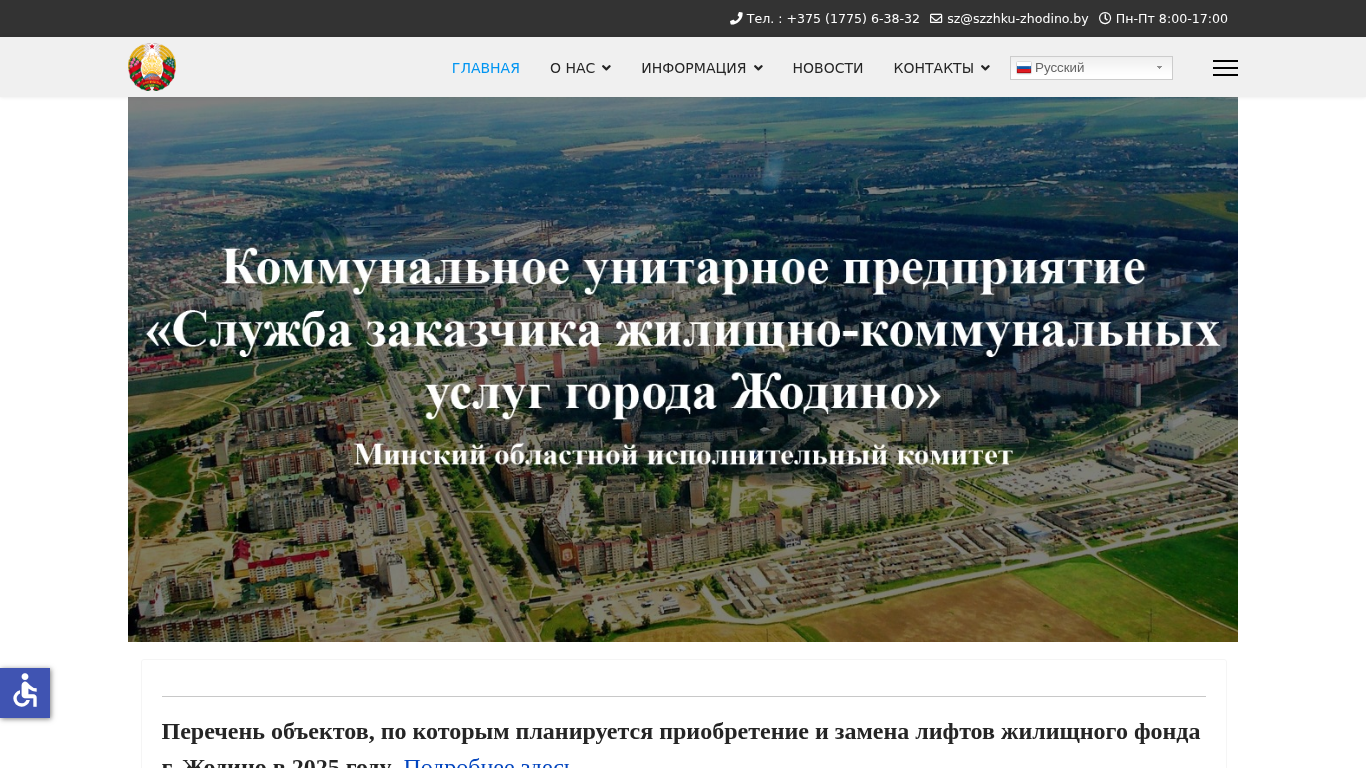Click the headline about lift replacement
The height and width of the screenshot is (768, 1366).
680,732
